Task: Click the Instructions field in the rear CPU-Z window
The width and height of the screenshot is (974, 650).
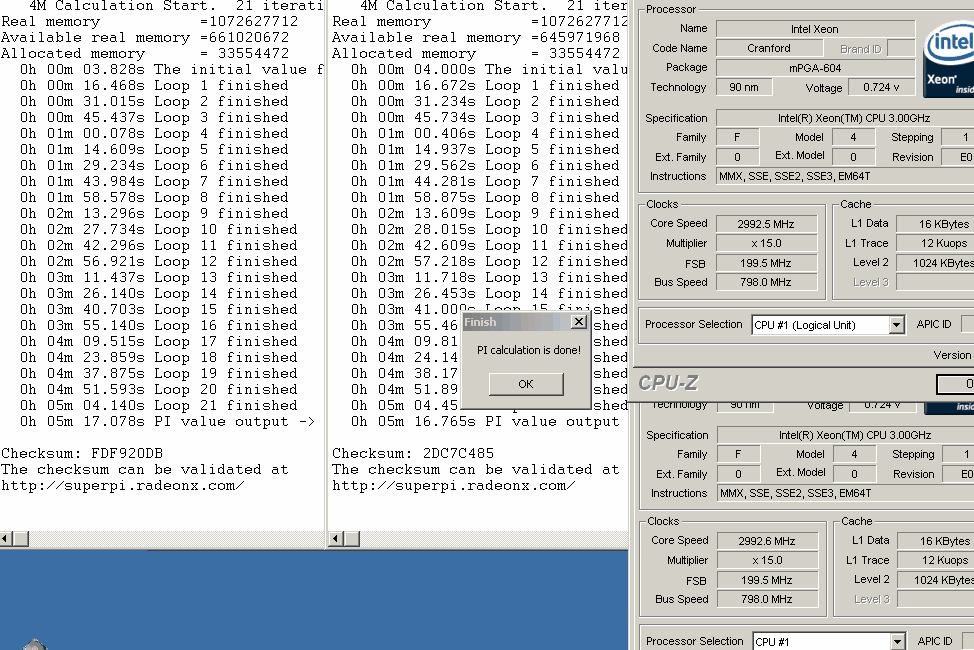Action: point(846,493)
